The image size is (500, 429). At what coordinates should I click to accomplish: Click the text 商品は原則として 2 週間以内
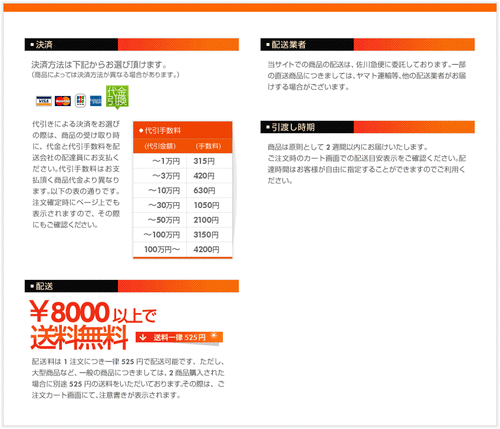click(347, 147)
